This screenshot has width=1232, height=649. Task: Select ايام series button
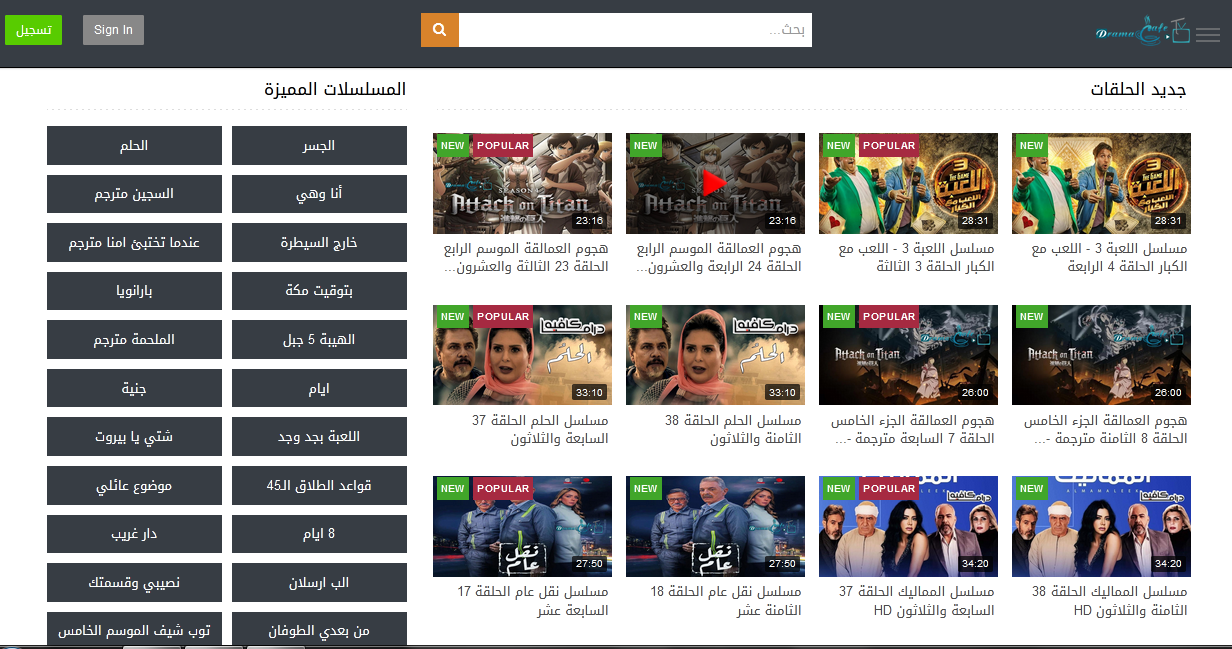[319, 388]
